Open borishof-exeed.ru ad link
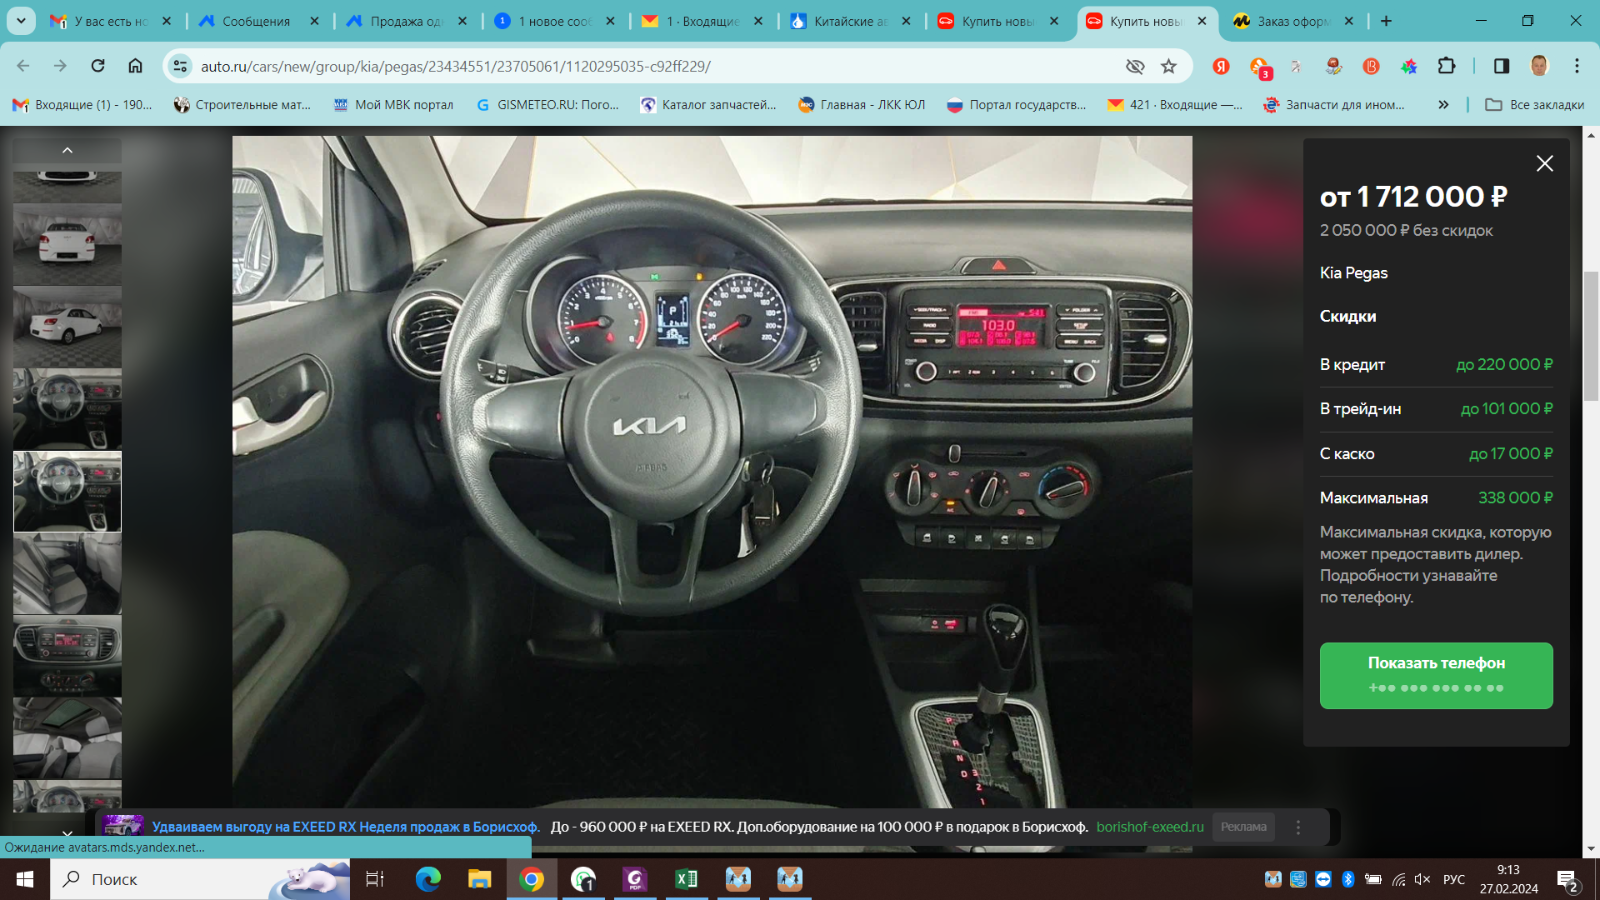 (x=1150, y=827)
